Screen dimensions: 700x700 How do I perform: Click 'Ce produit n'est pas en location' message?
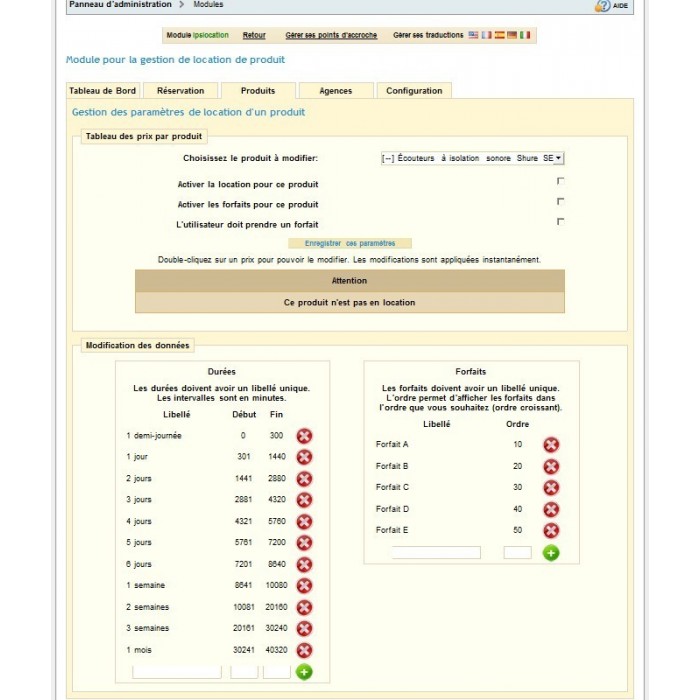pyautogui.click(x=350, y=303)
